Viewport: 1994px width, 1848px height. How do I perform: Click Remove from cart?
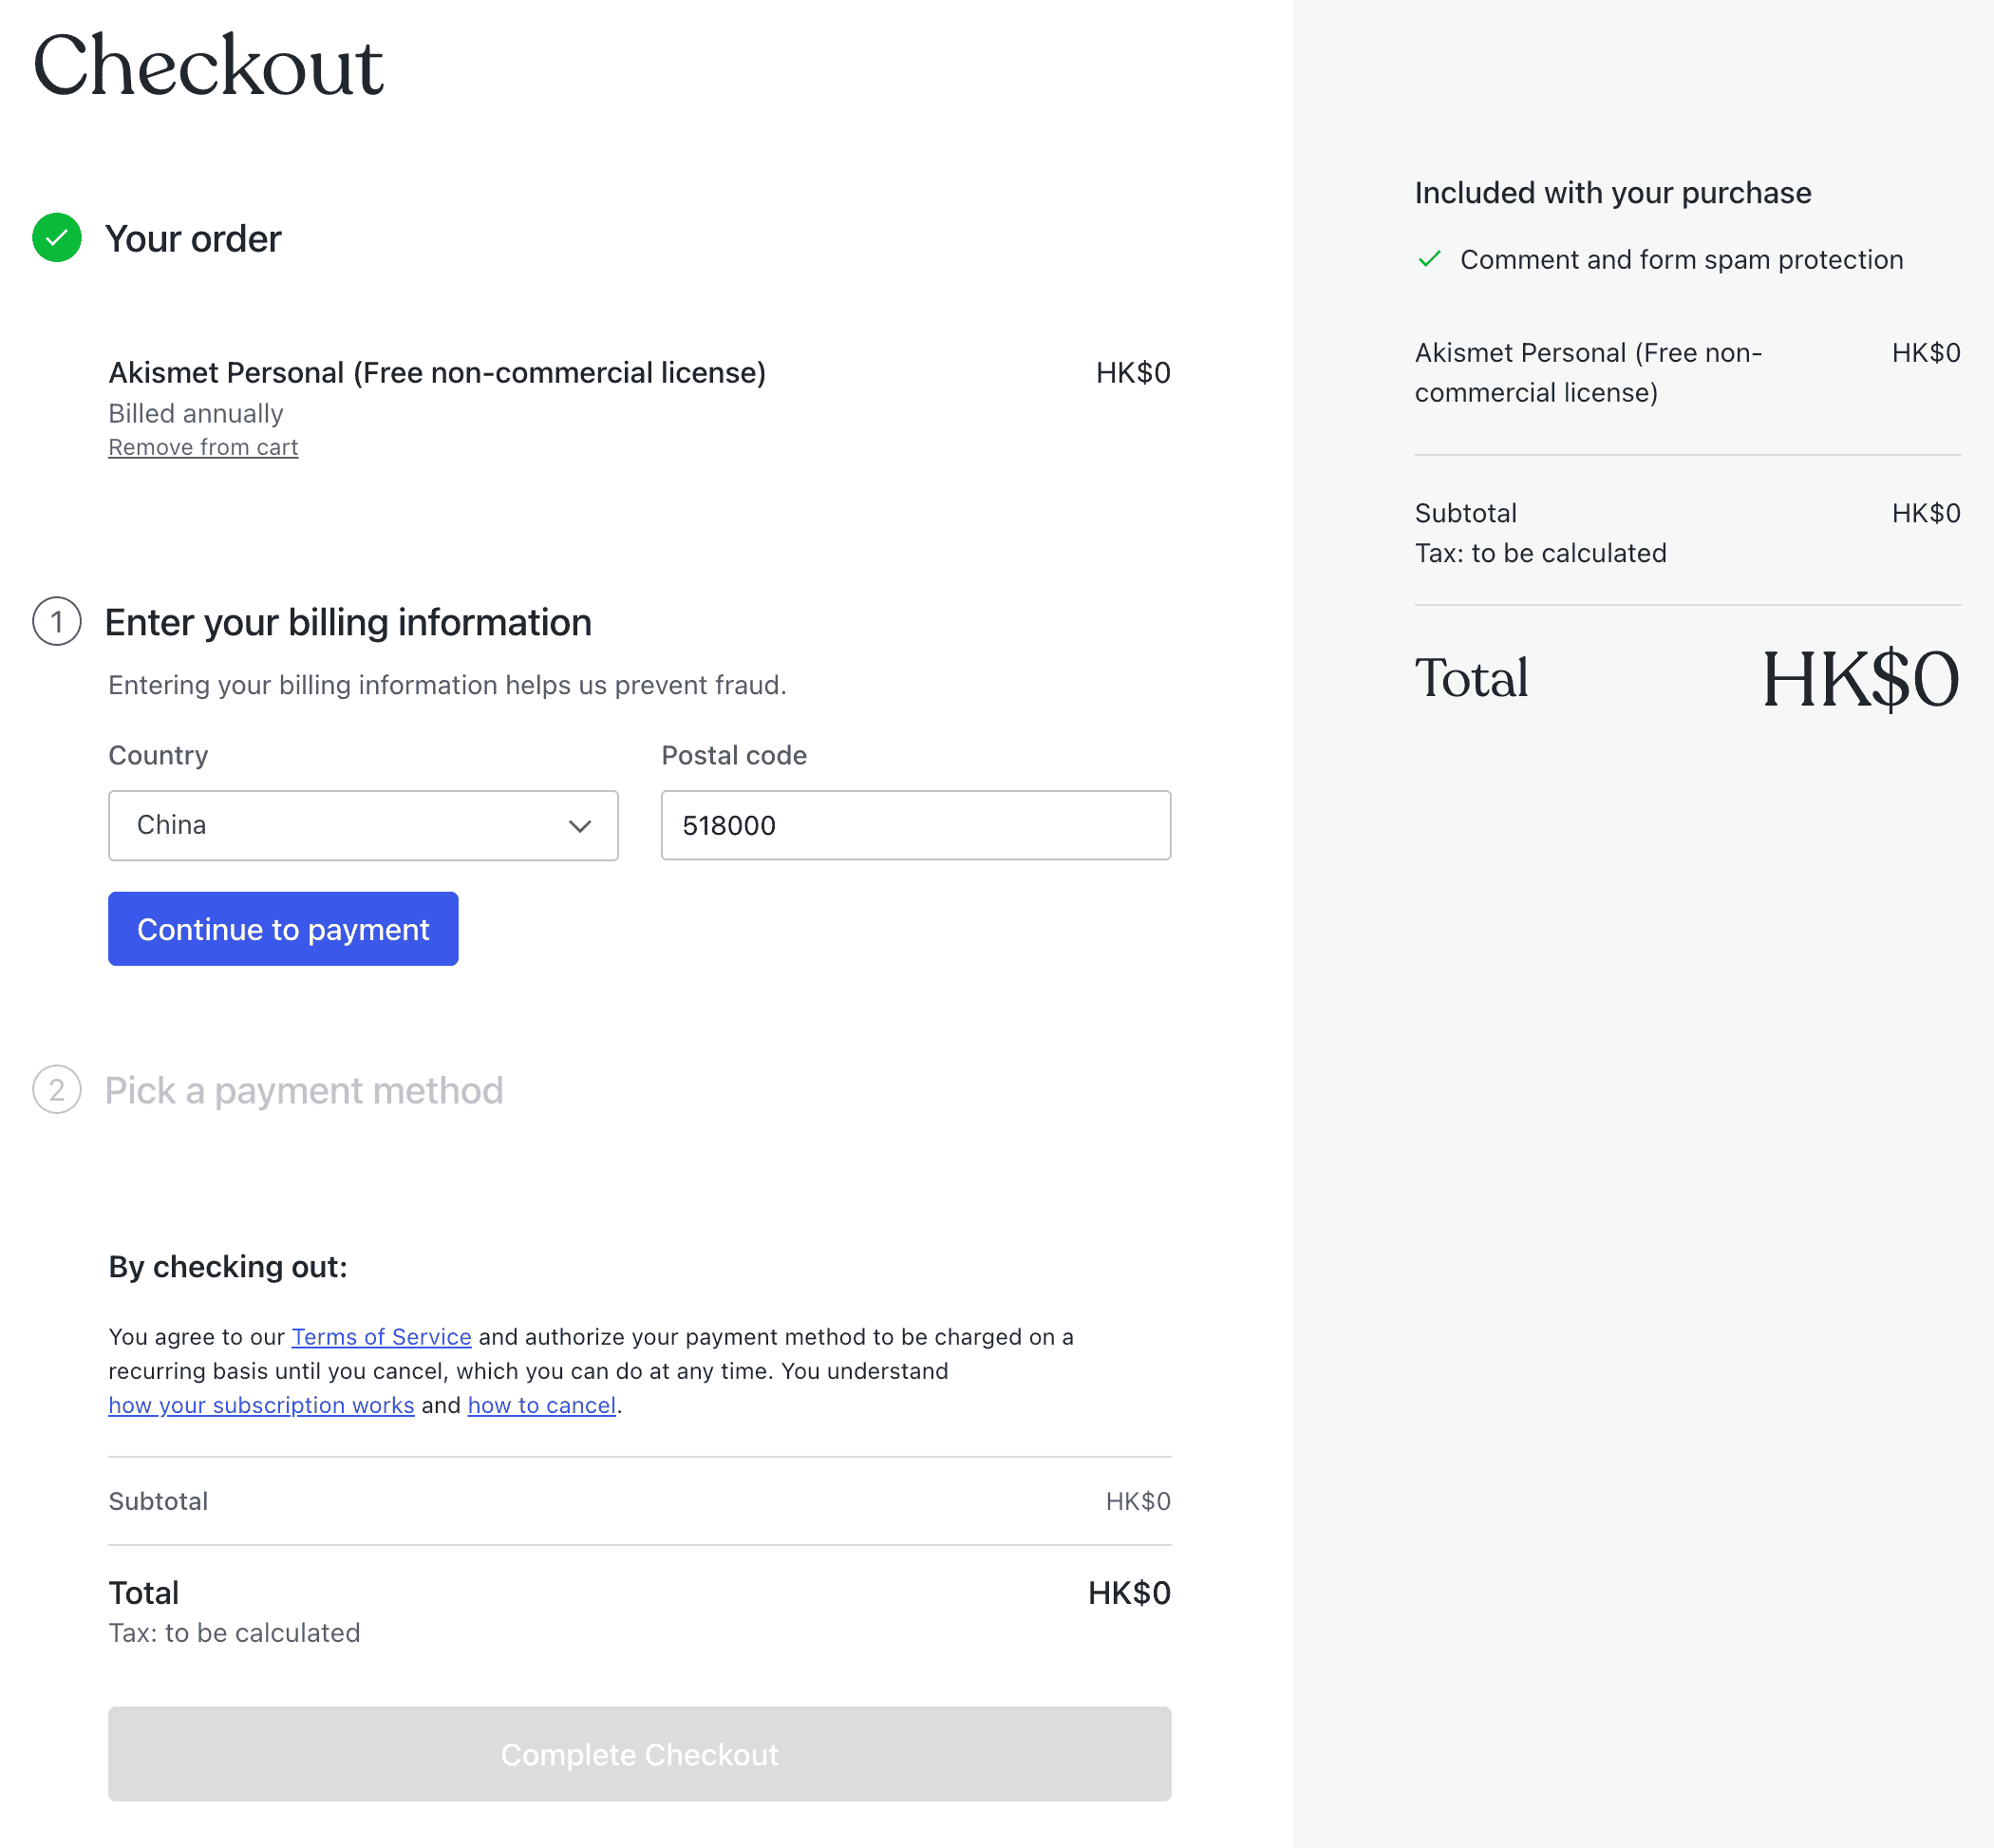(202, 447)
